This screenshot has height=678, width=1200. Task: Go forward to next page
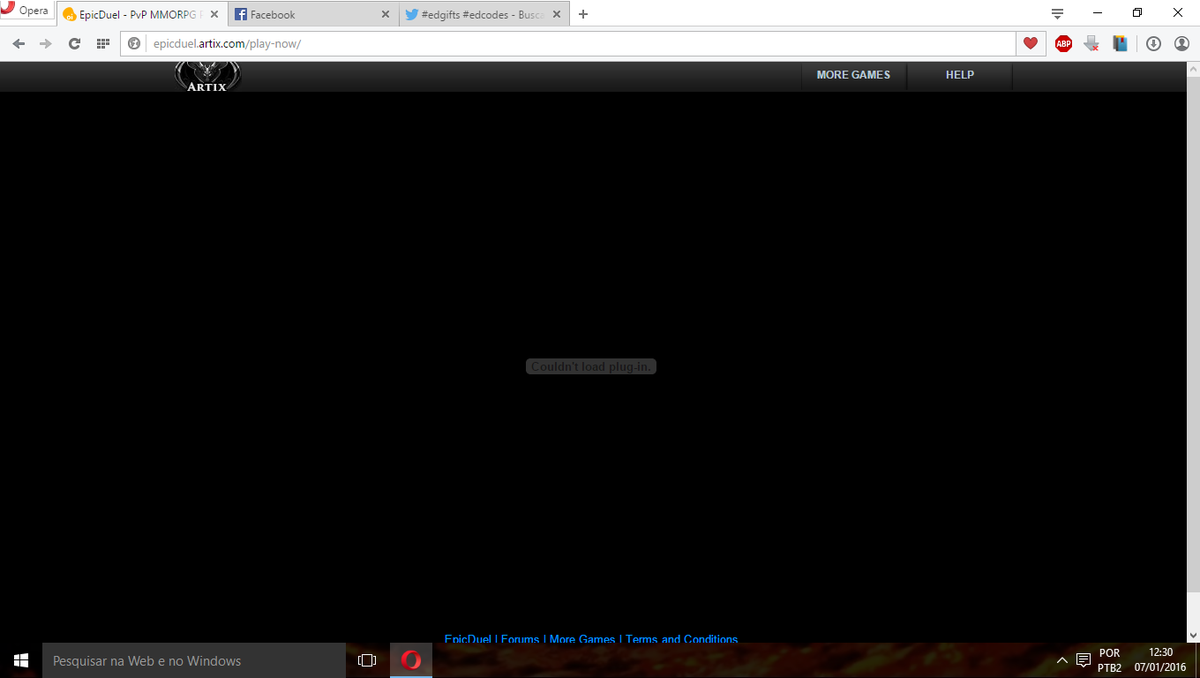[45, 44]
